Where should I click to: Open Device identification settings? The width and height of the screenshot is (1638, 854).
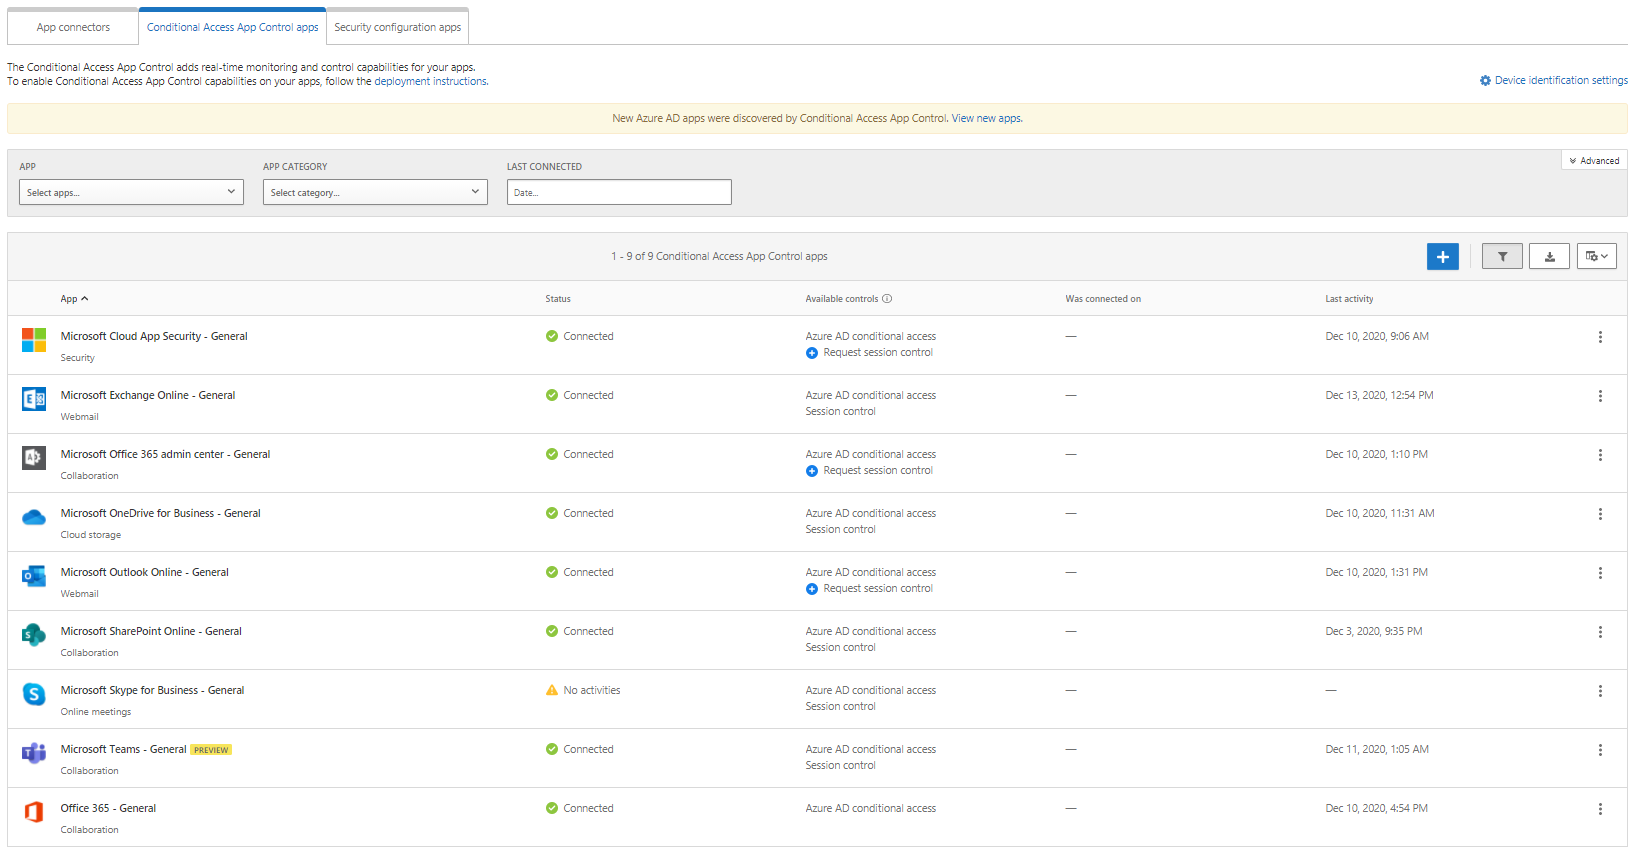[1553, 80]
